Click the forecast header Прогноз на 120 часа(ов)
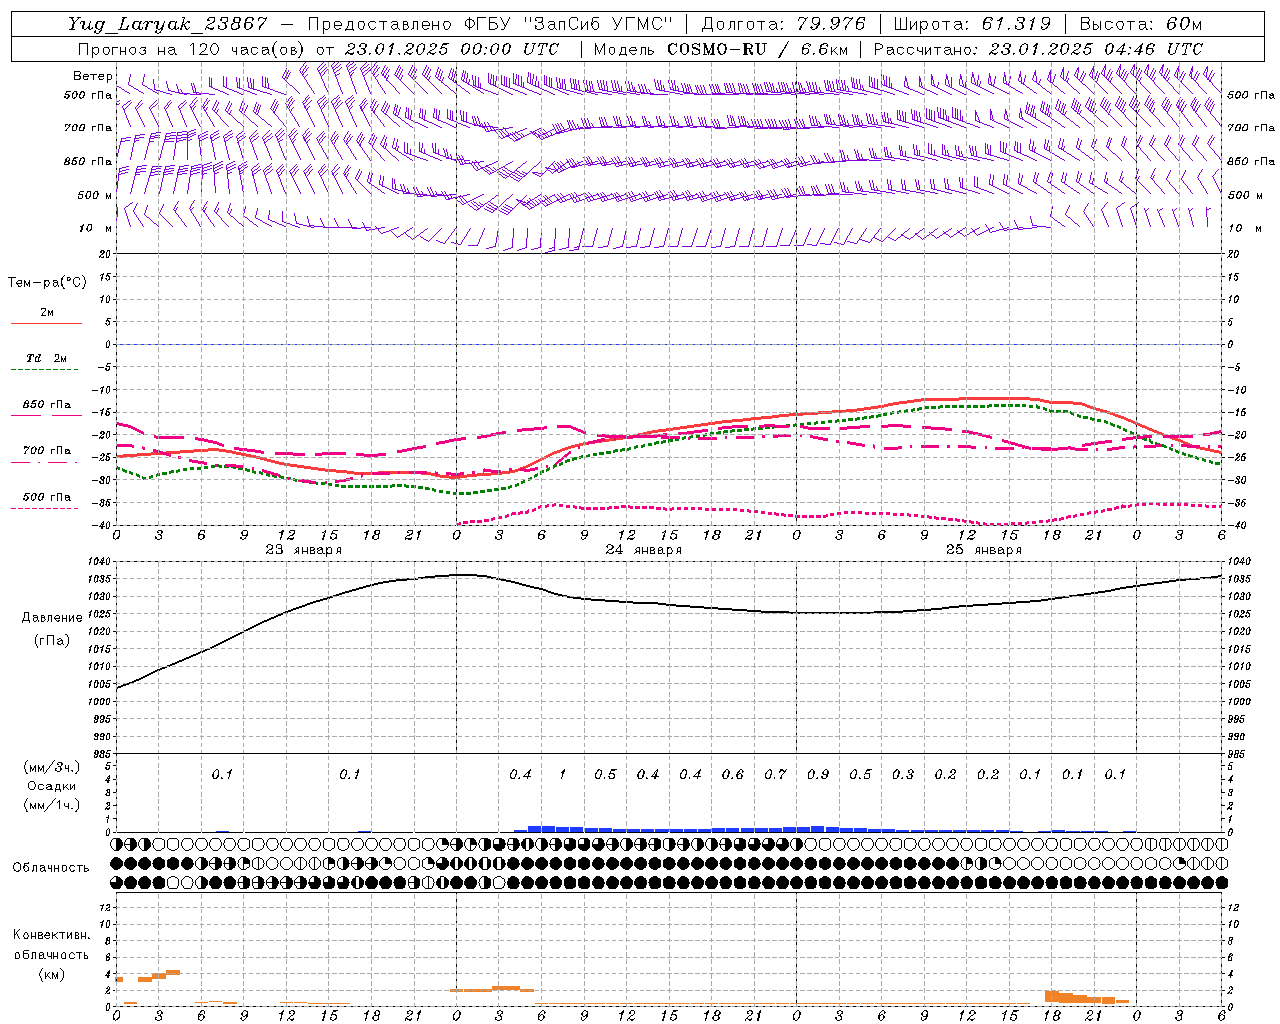1280x1024 pixels. (192, 49)
